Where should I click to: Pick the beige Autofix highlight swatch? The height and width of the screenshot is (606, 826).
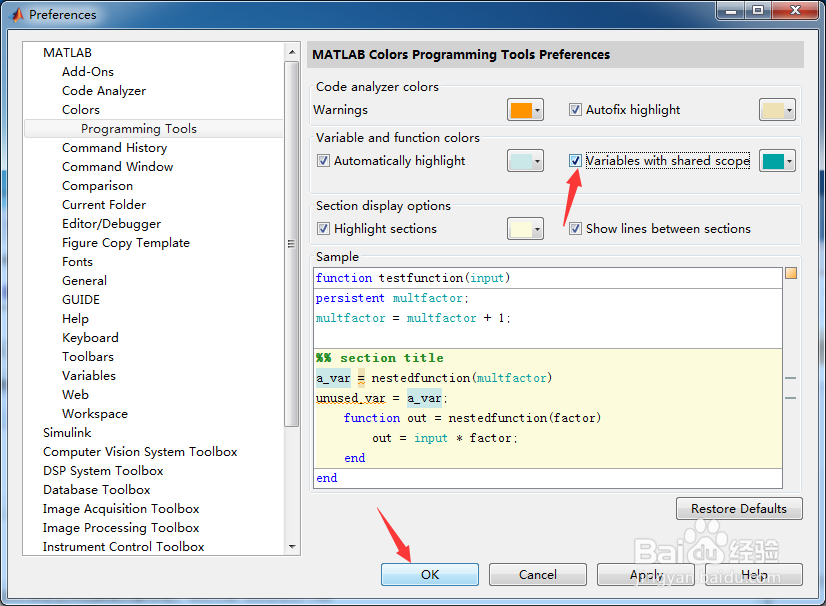pyautogui.click(x=773, y=110)
